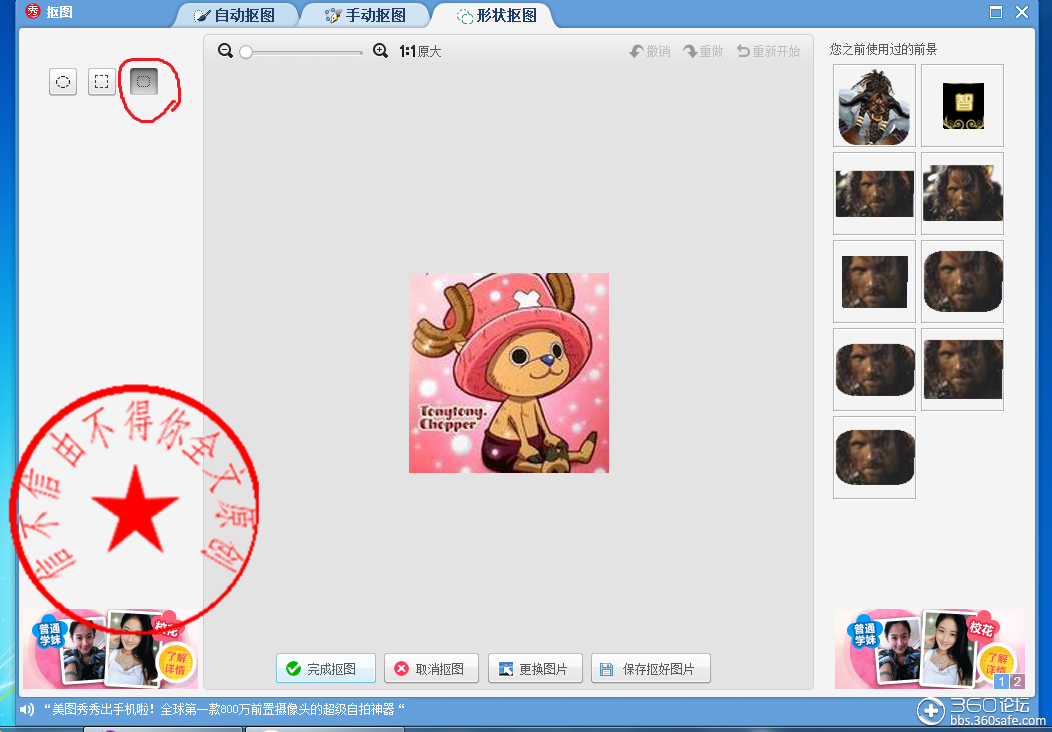Viewport: 1052px width, 732px height.
Task: Click the 保存抠好图片 save button
Action: [x=650, y=669]
